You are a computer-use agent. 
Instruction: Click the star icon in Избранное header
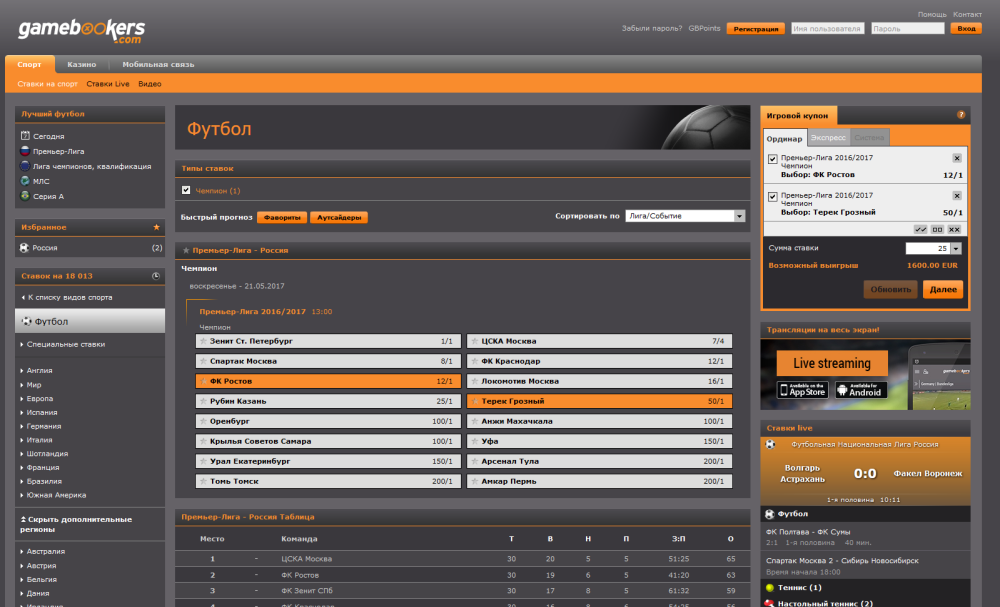point(156,227)
